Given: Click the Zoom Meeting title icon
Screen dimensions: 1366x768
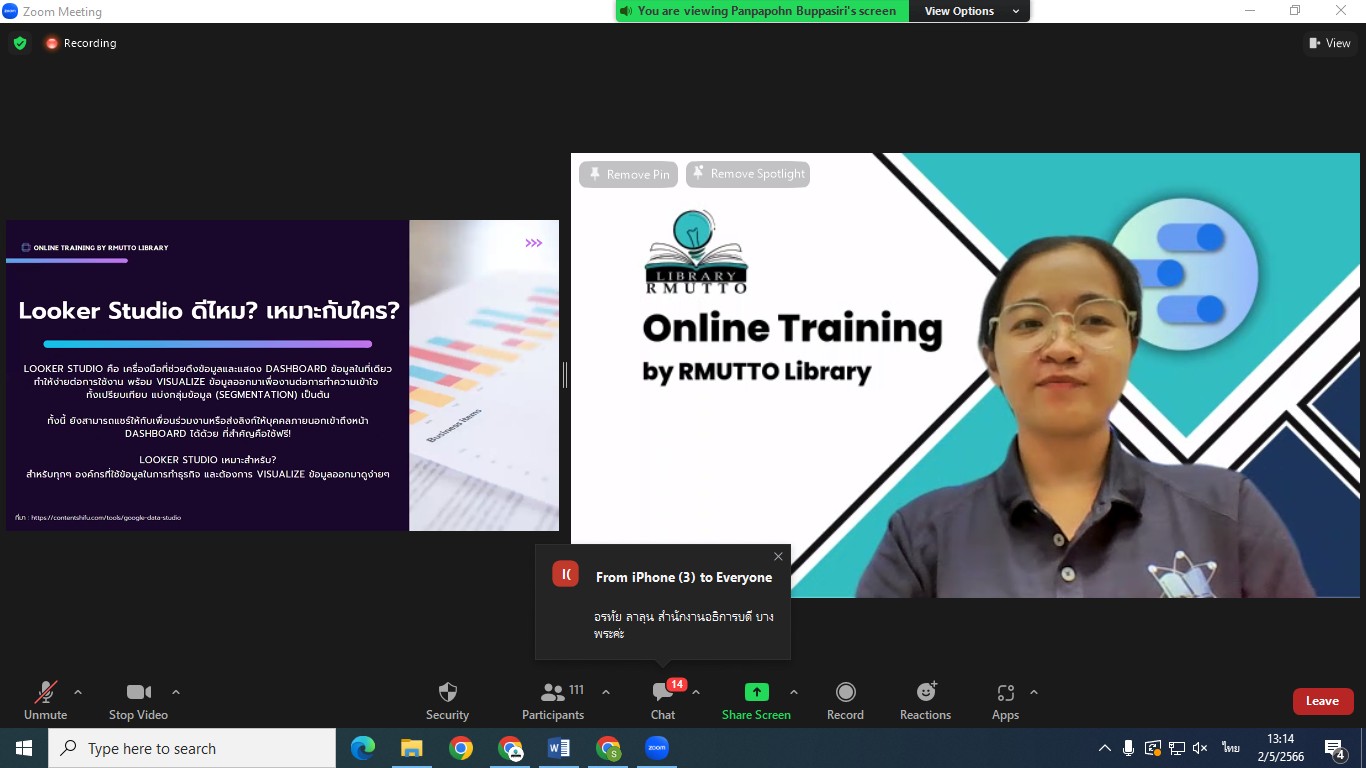Looking at the screenshot, I should 10,11.
